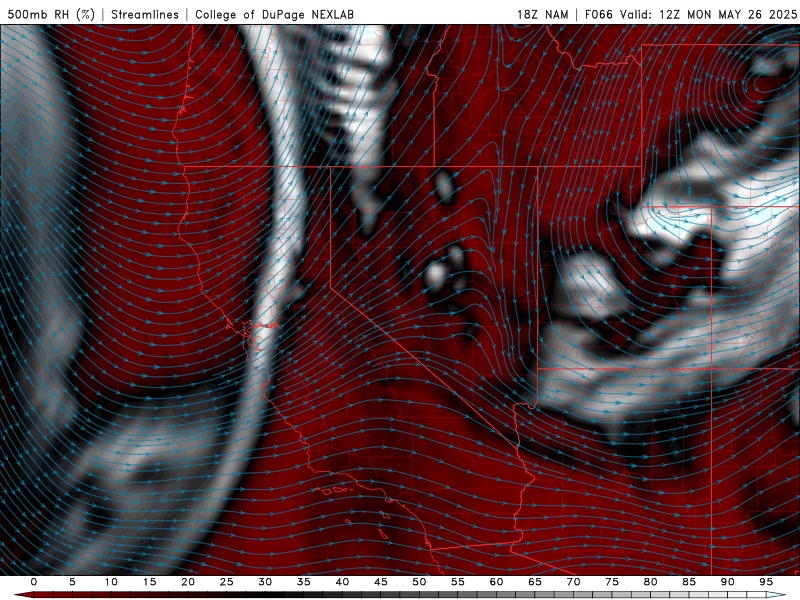The height and width of the screenshot is (600, 800).
Task: Click the '18Z NAM' model label
Action: click(543, 14)
